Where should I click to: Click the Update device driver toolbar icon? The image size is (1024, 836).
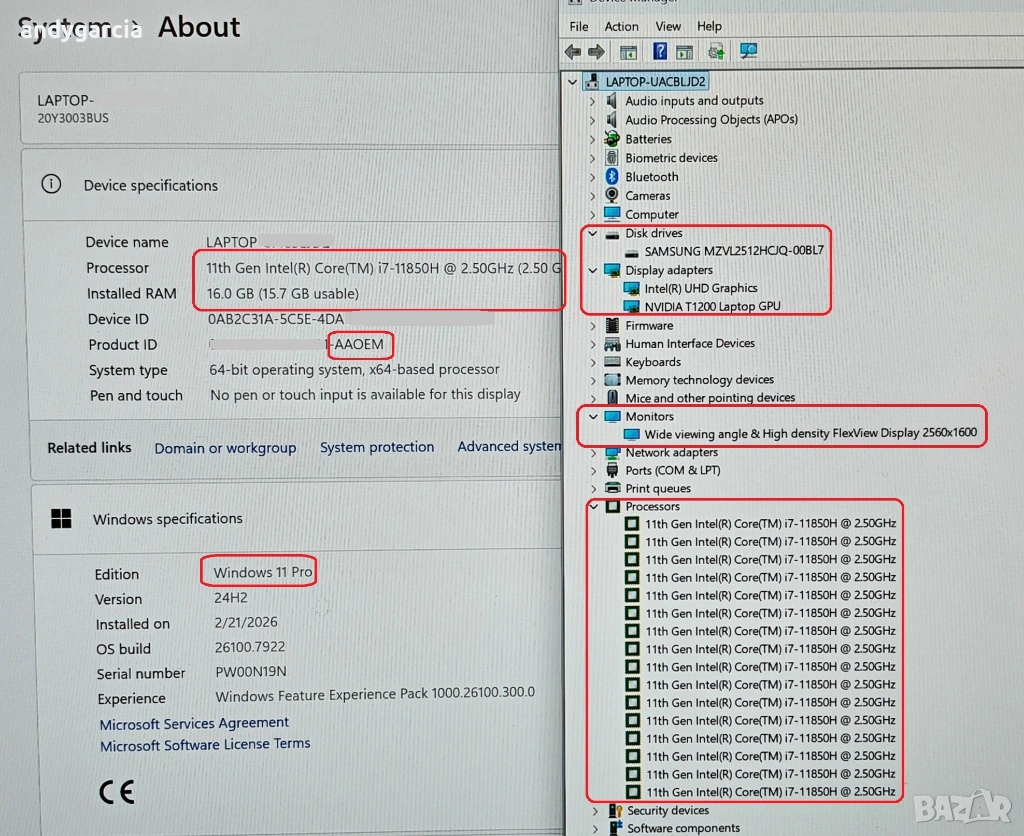[716, 52]
